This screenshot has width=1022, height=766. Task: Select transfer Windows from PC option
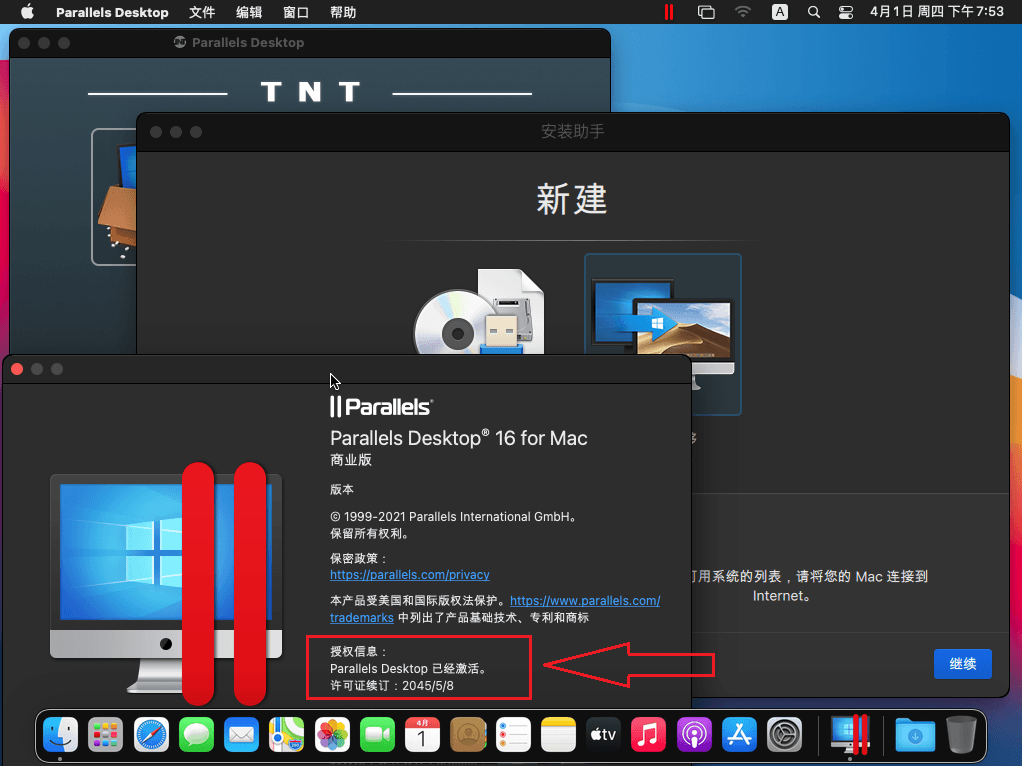pyautogui.click(x=663, y=334)
